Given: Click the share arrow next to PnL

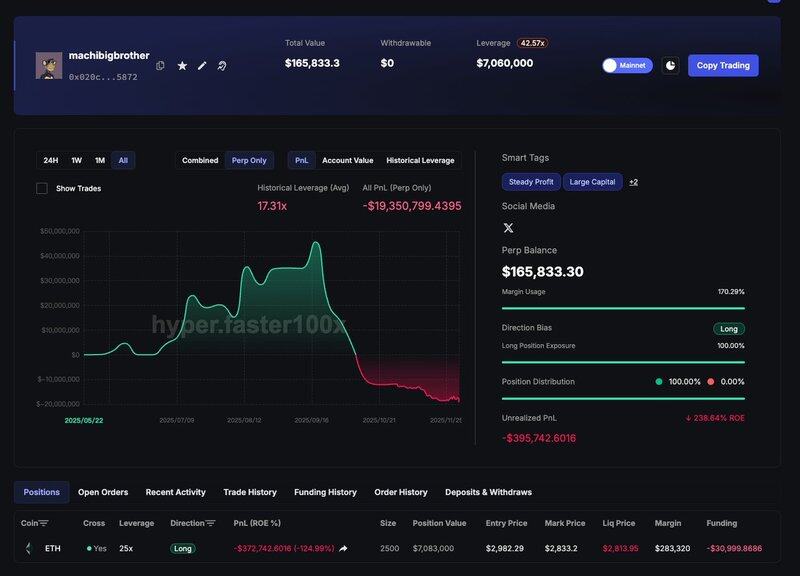Looking at the screenshot, I should click(344, 549).
